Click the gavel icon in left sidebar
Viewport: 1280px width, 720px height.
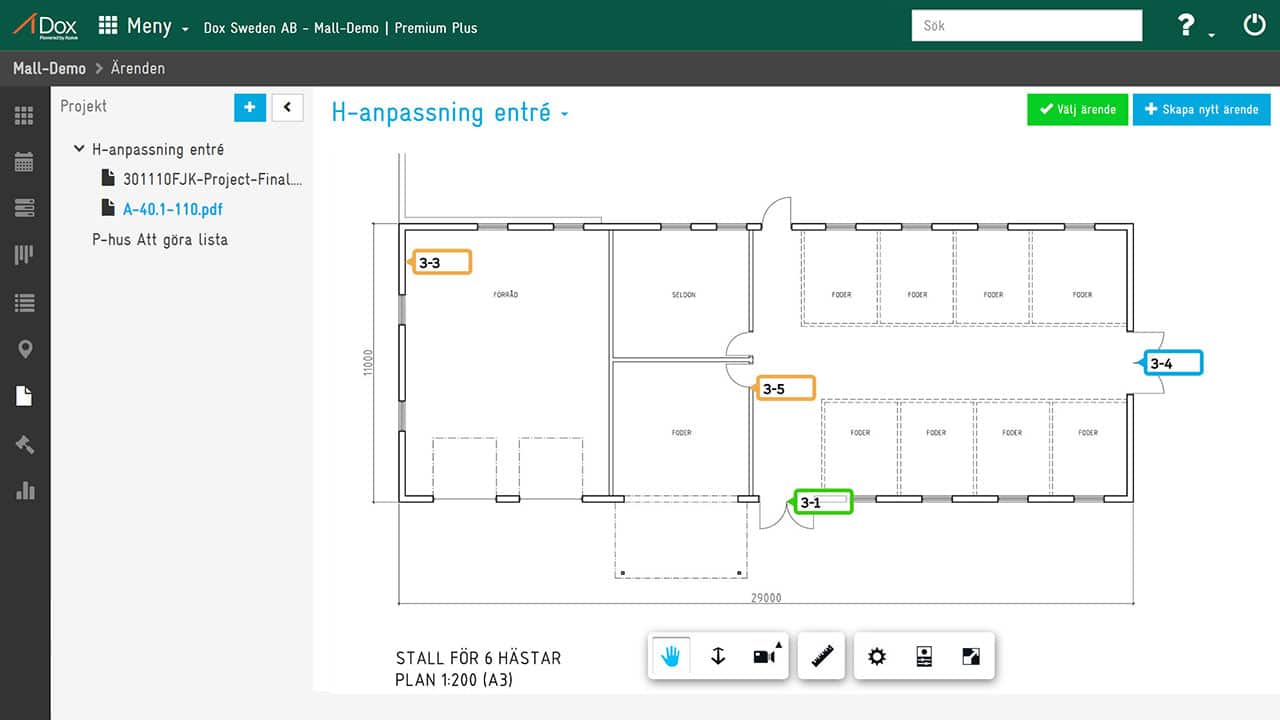click(24, 444)
